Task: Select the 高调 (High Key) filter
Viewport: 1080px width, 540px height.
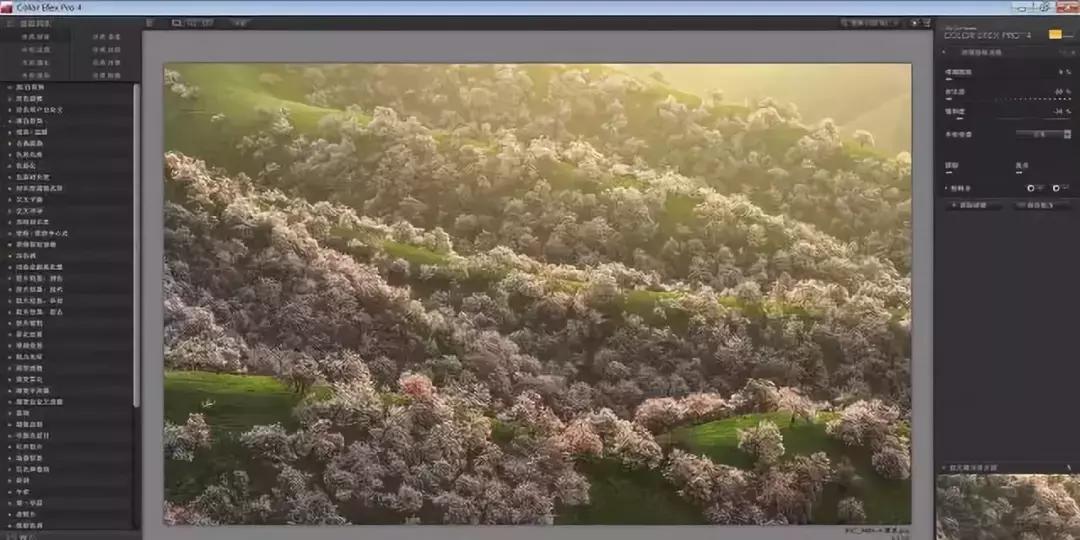Action: [x=23, y=413]
